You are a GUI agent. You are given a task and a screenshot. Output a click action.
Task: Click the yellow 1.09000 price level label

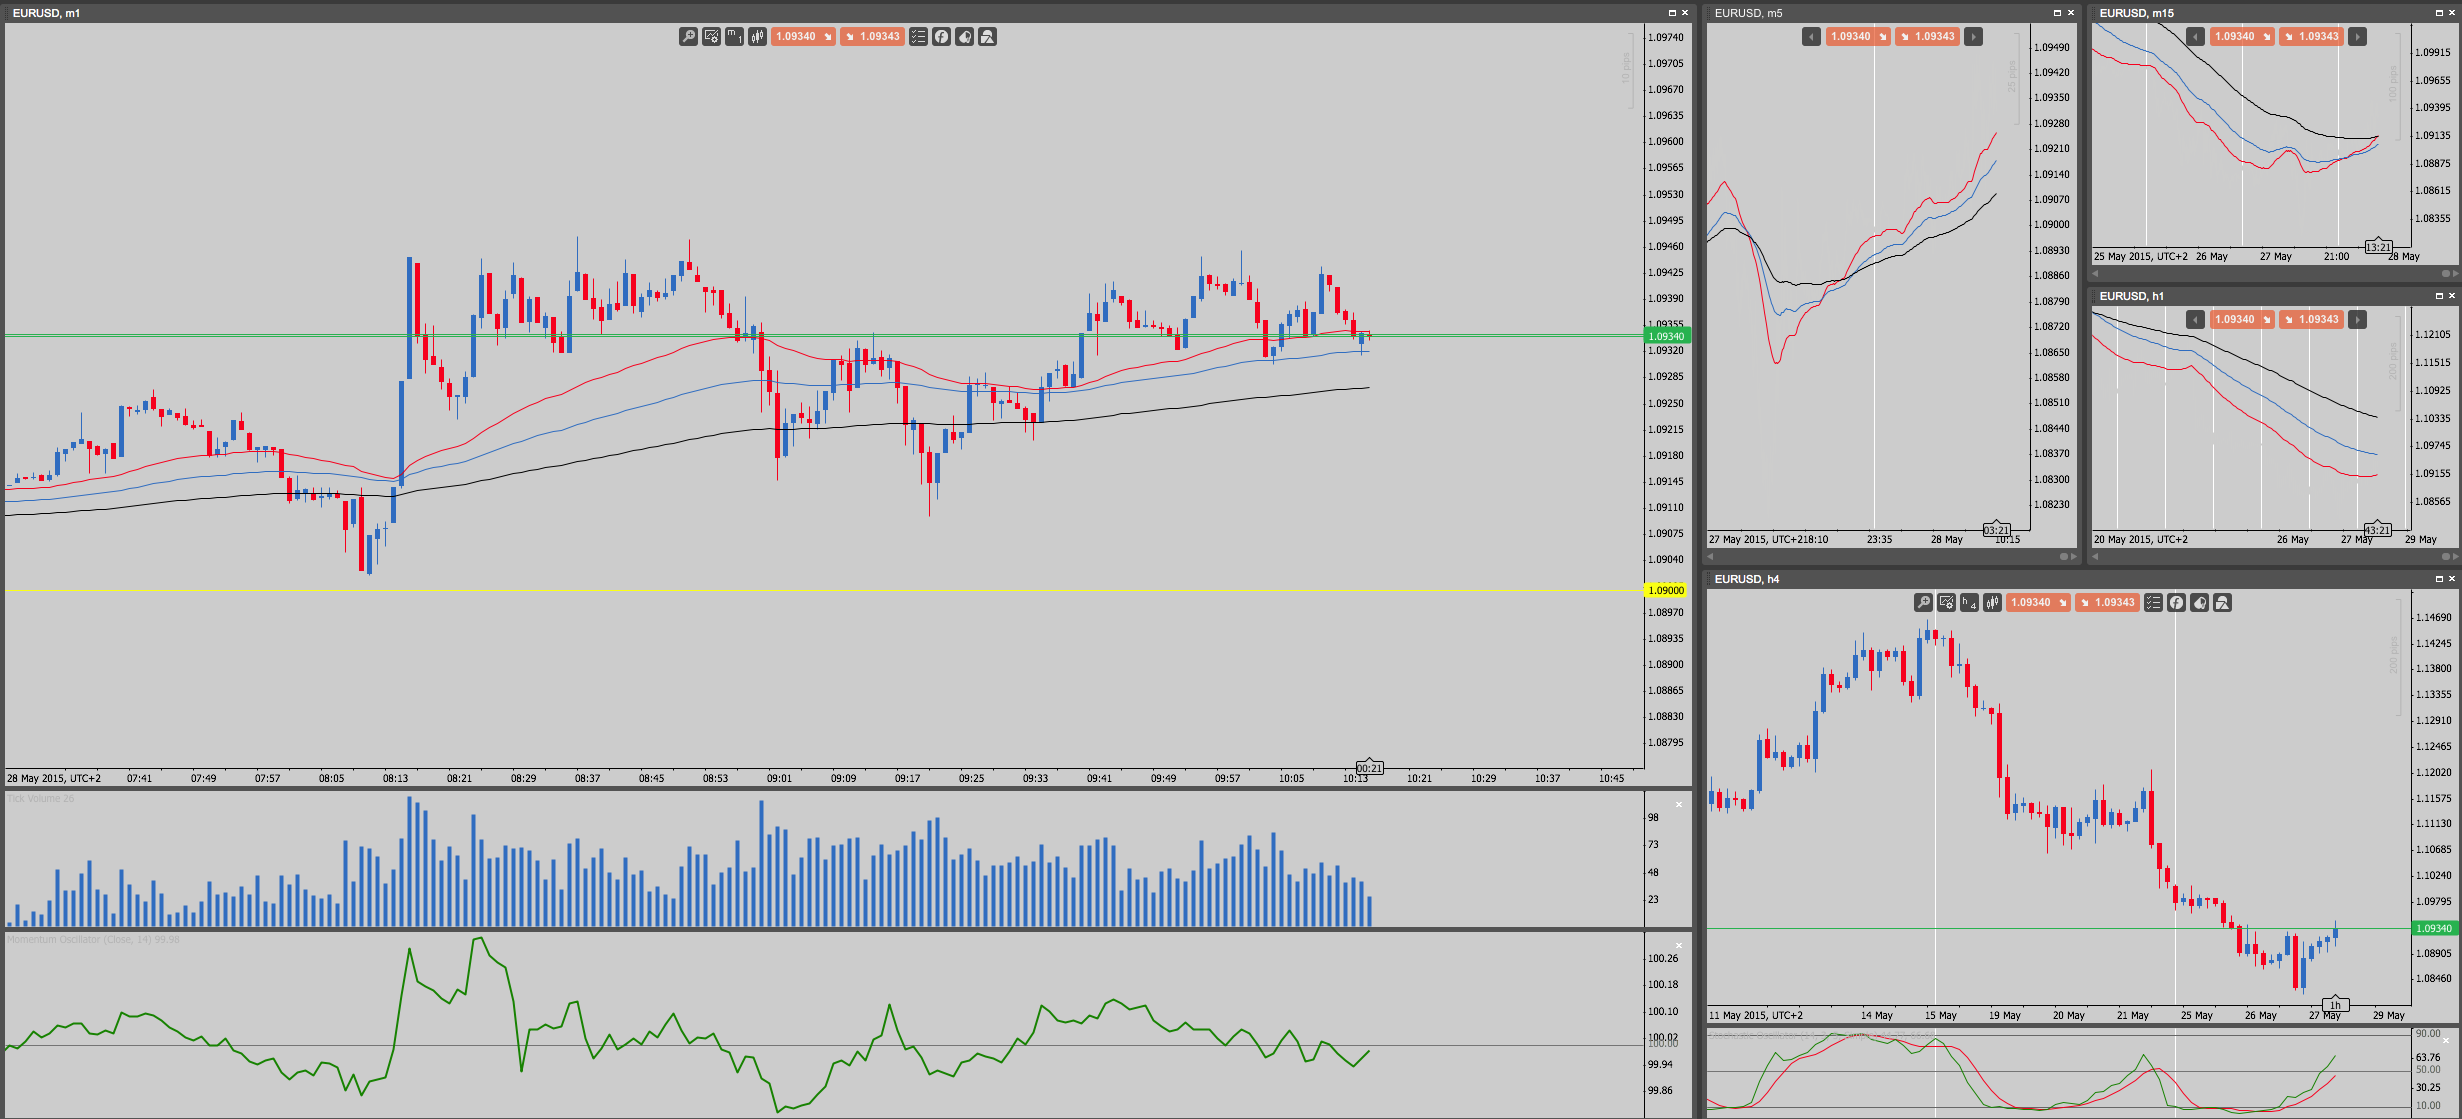[x=1666, y=590]
